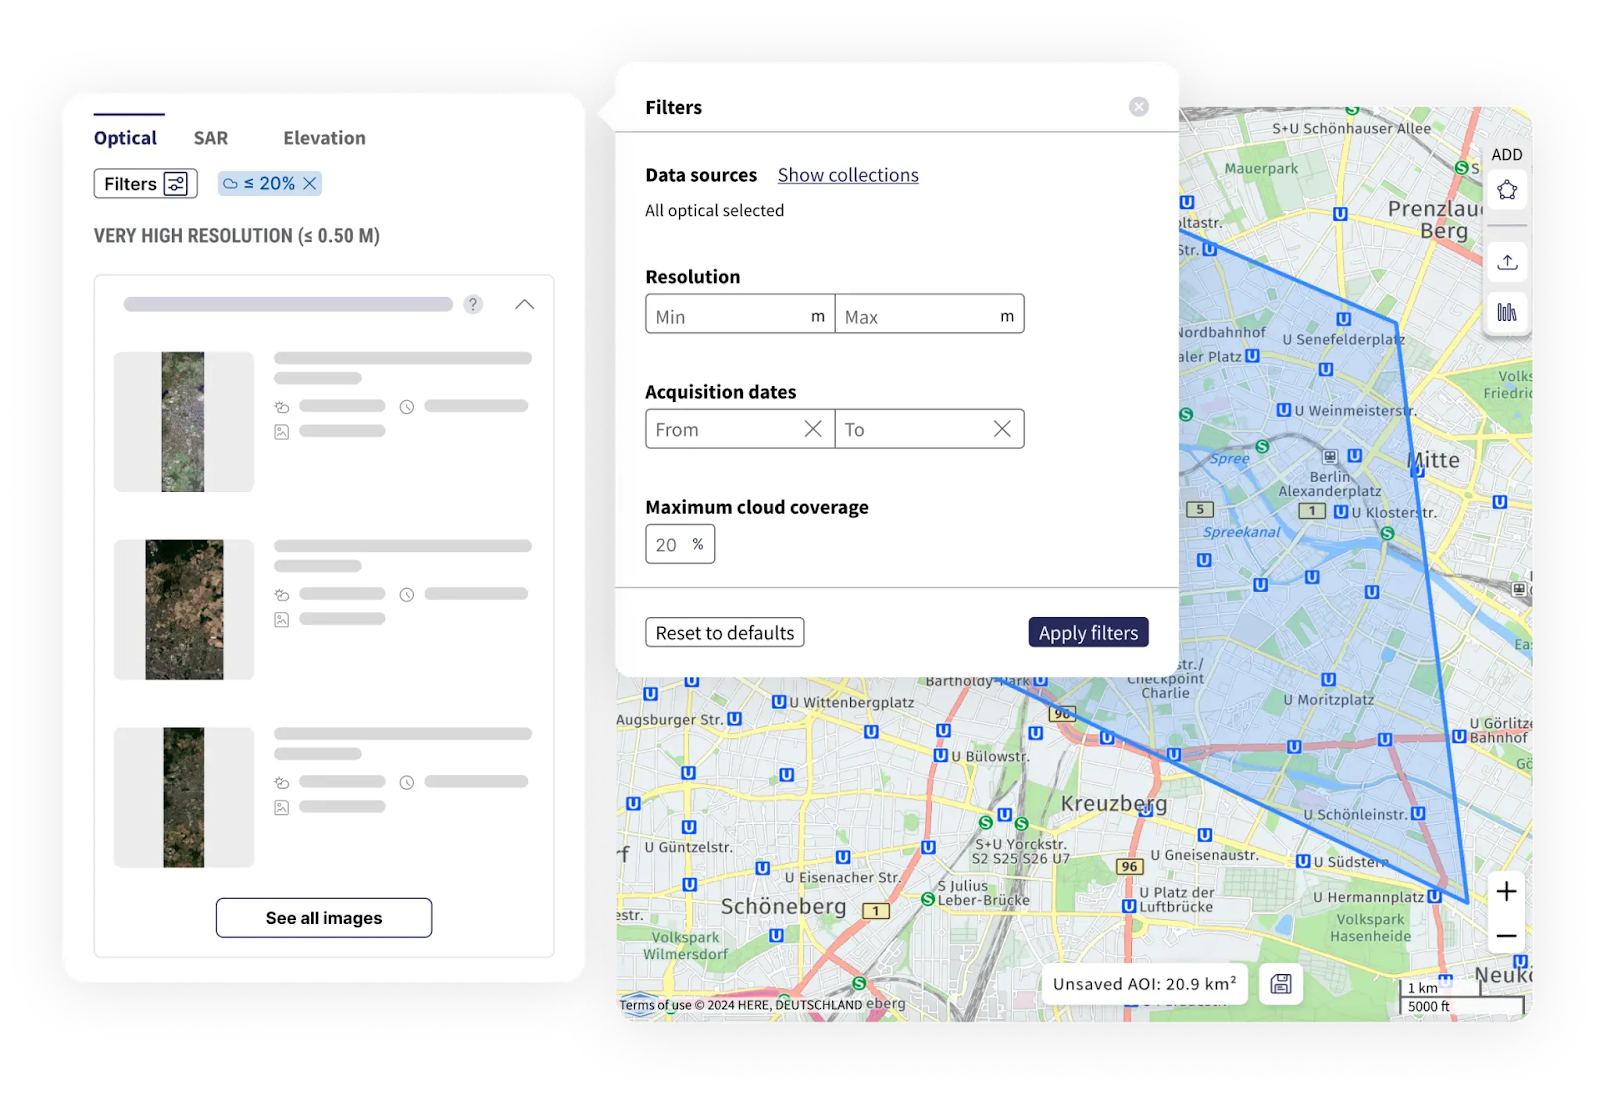Screen dimensions: 1600x1095
Task: Click the Show collections link
Action: pyautogui.click(x=848, y=175)
